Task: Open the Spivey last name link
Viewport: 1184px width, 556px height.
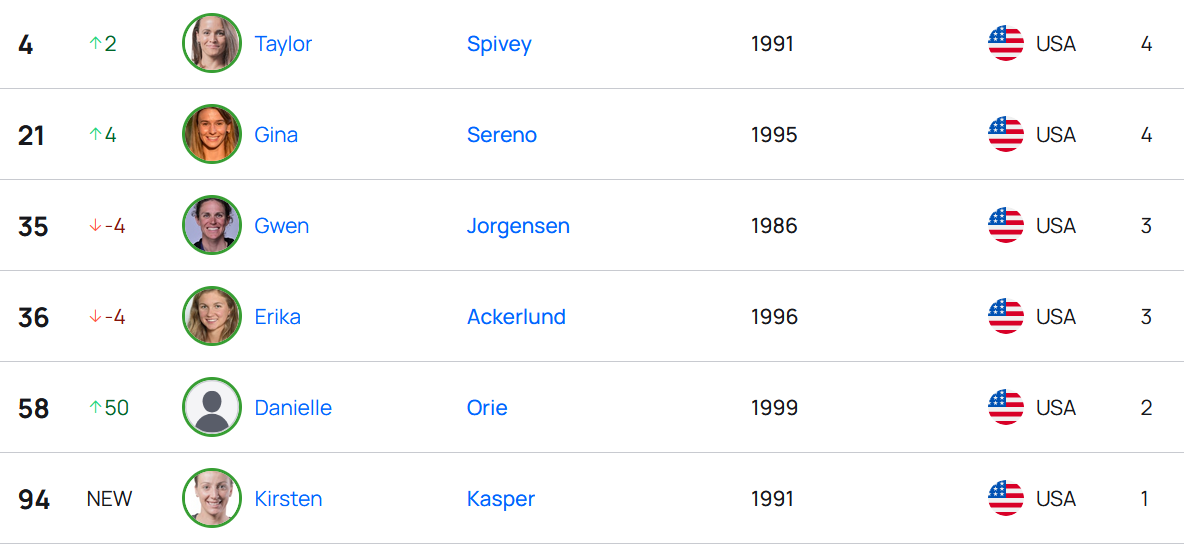Action: click(x=499, y=44)
